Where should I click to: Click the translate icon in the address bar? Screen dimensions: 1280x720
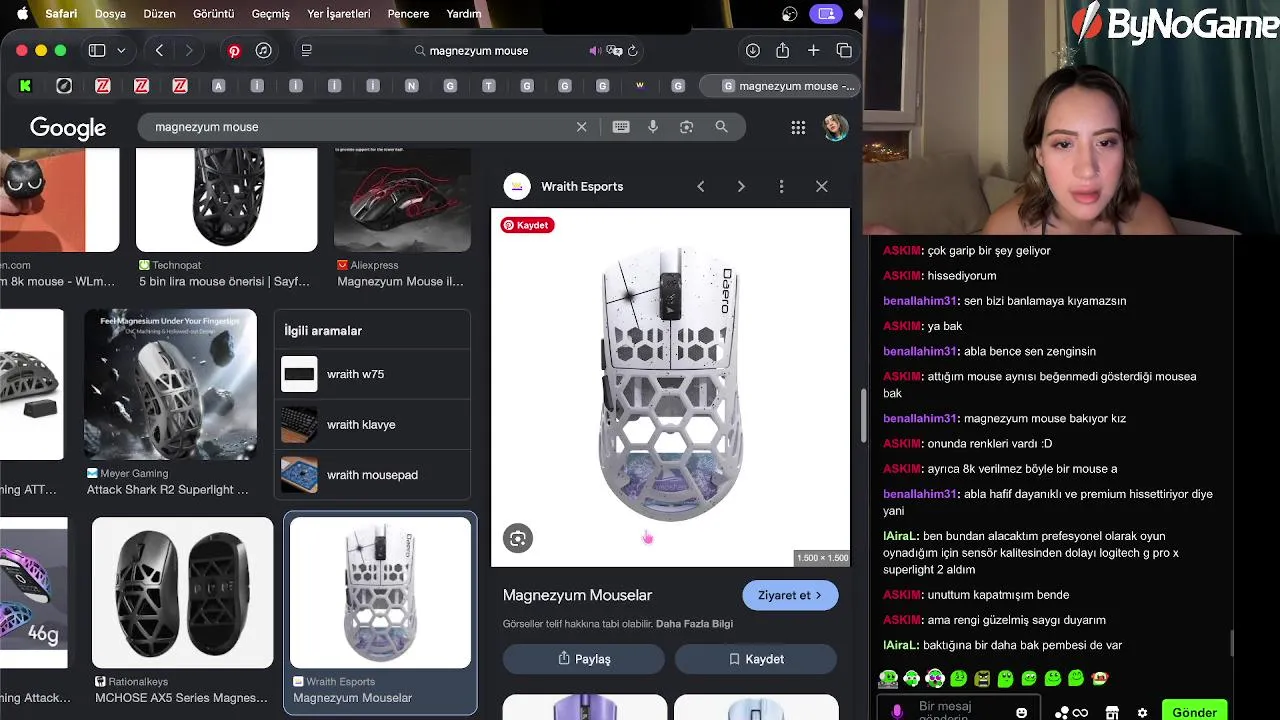tap(614, 51)
